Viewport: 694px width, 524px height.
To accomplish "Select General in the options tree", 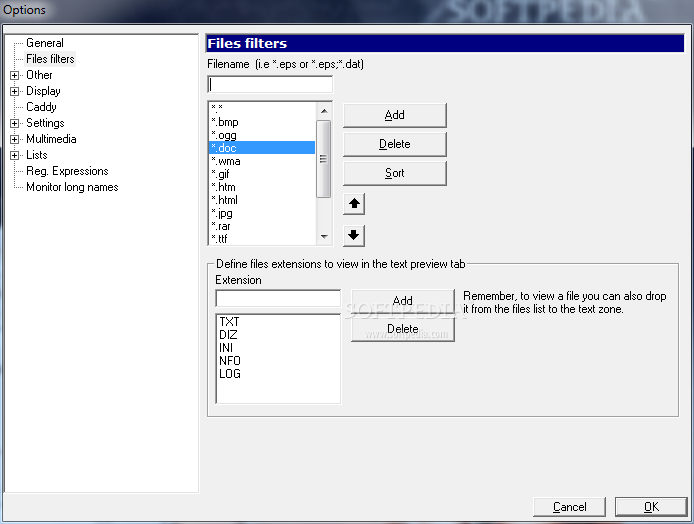I will pos(45,43).
